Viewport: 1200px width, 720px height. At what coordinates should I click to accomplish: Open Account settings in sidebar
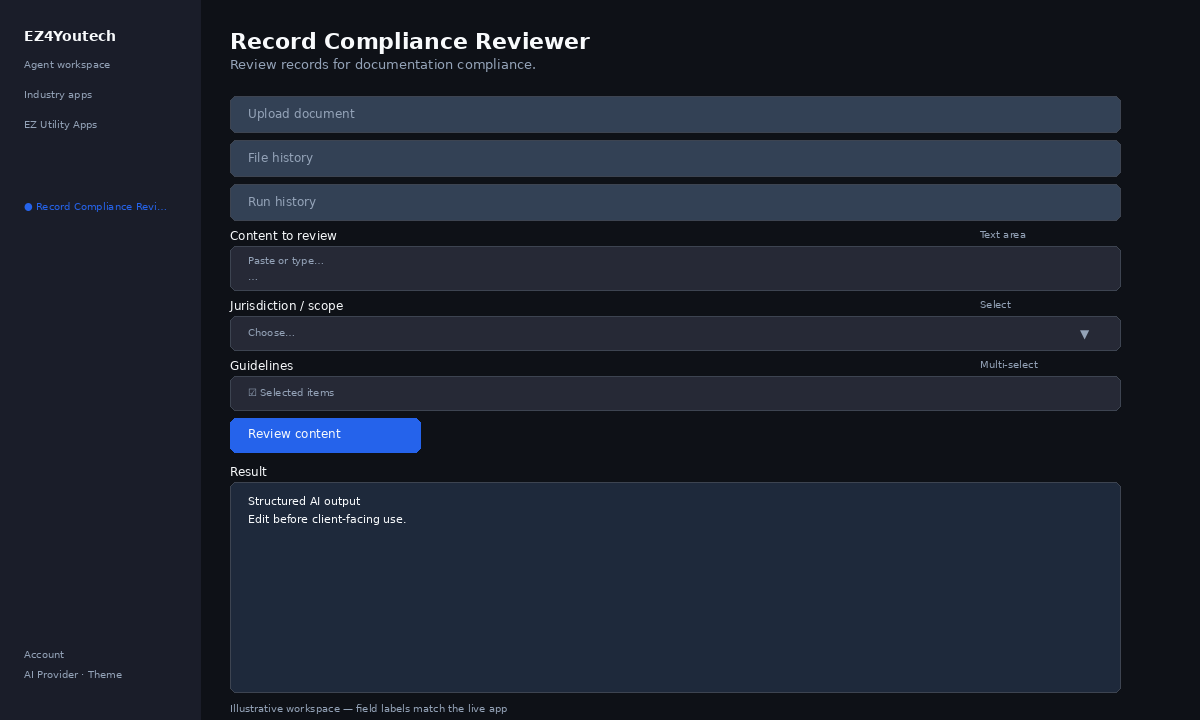44,655
